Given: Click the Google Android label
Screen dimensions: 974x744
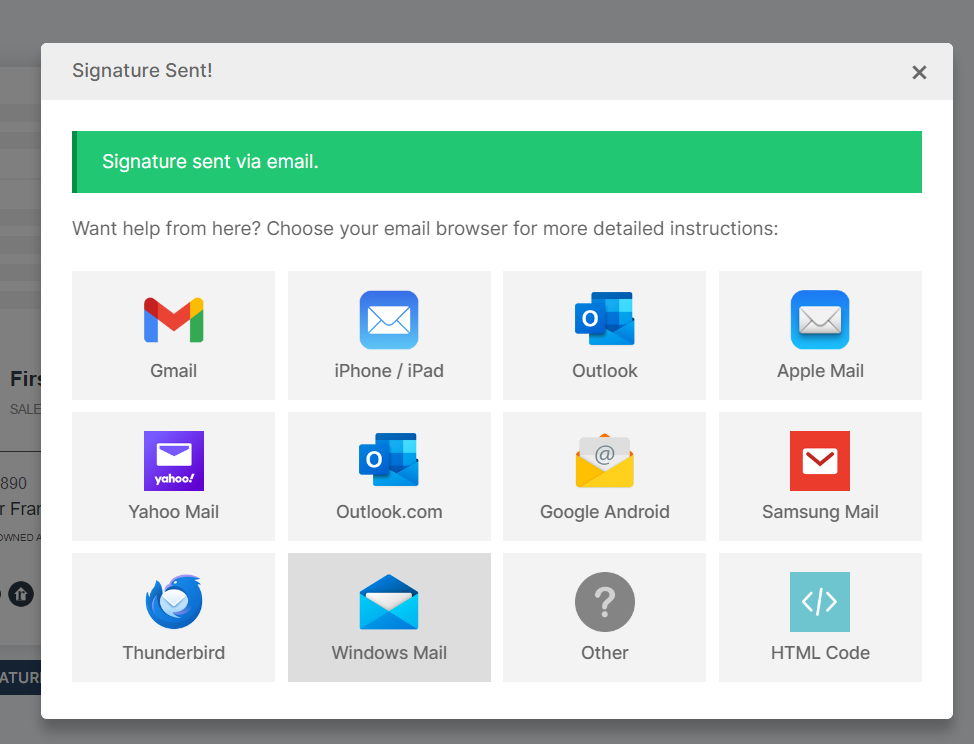Looking at the screenshot, I should coord(604,512).
